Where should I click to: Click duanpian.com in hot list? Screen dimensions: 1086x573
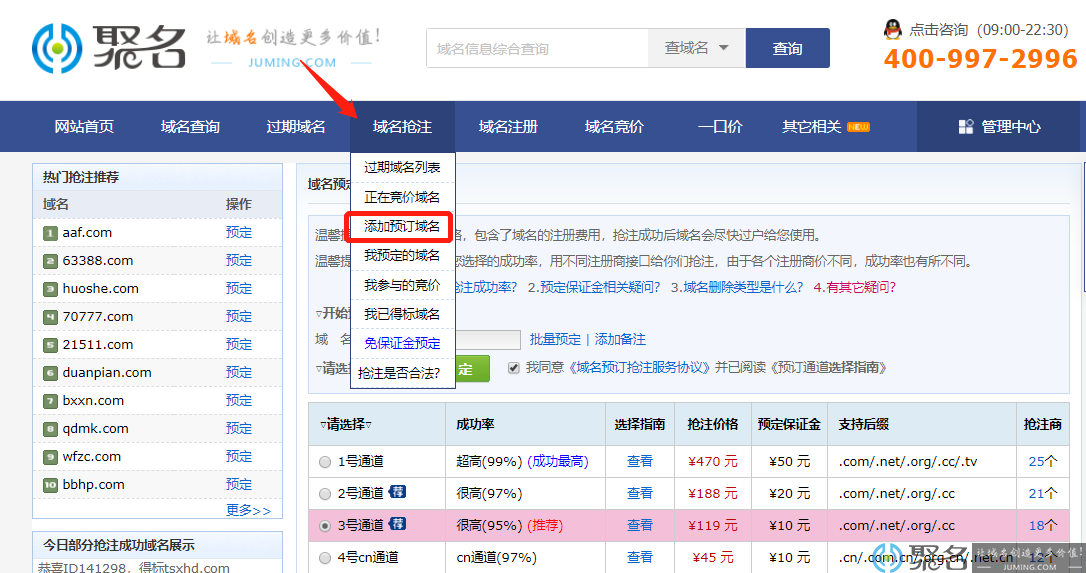107,373
